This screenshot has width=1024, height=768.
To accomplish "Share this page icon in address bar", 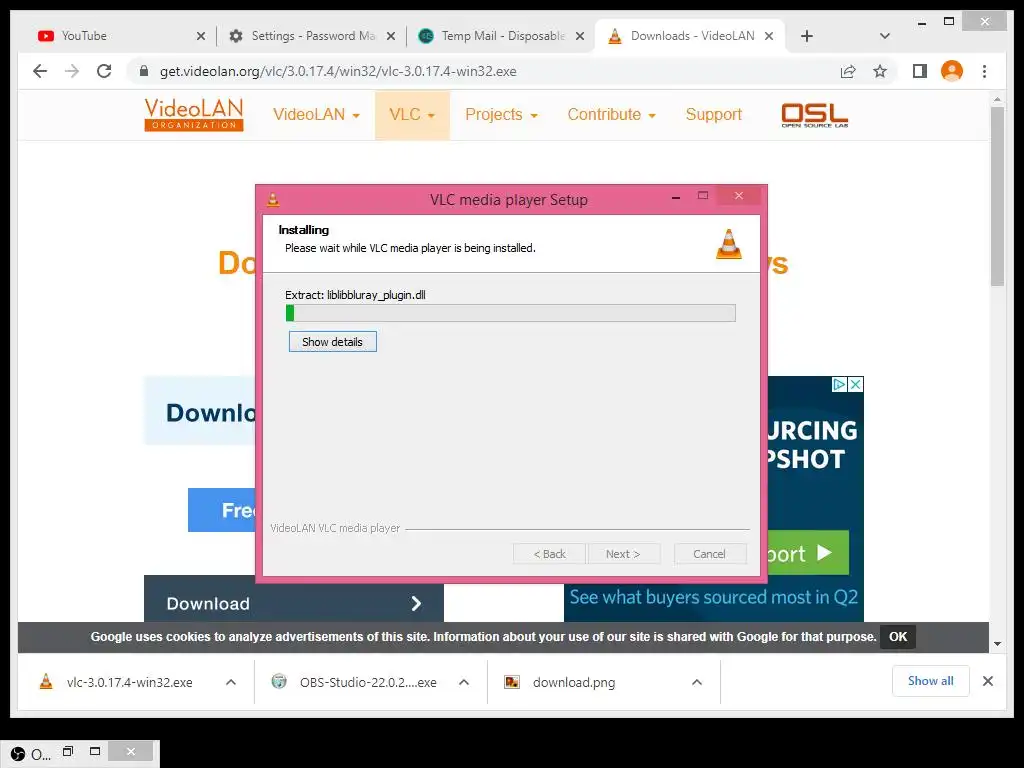I will pos(848,71).
